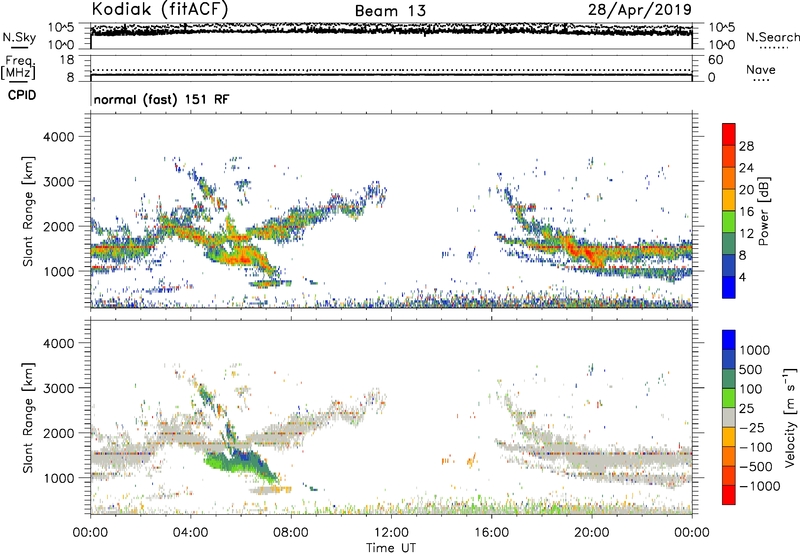Viewport: 800px width, 554px height.
Task: Click the red bottom segment of velocity colorbar
Action: 729,495
